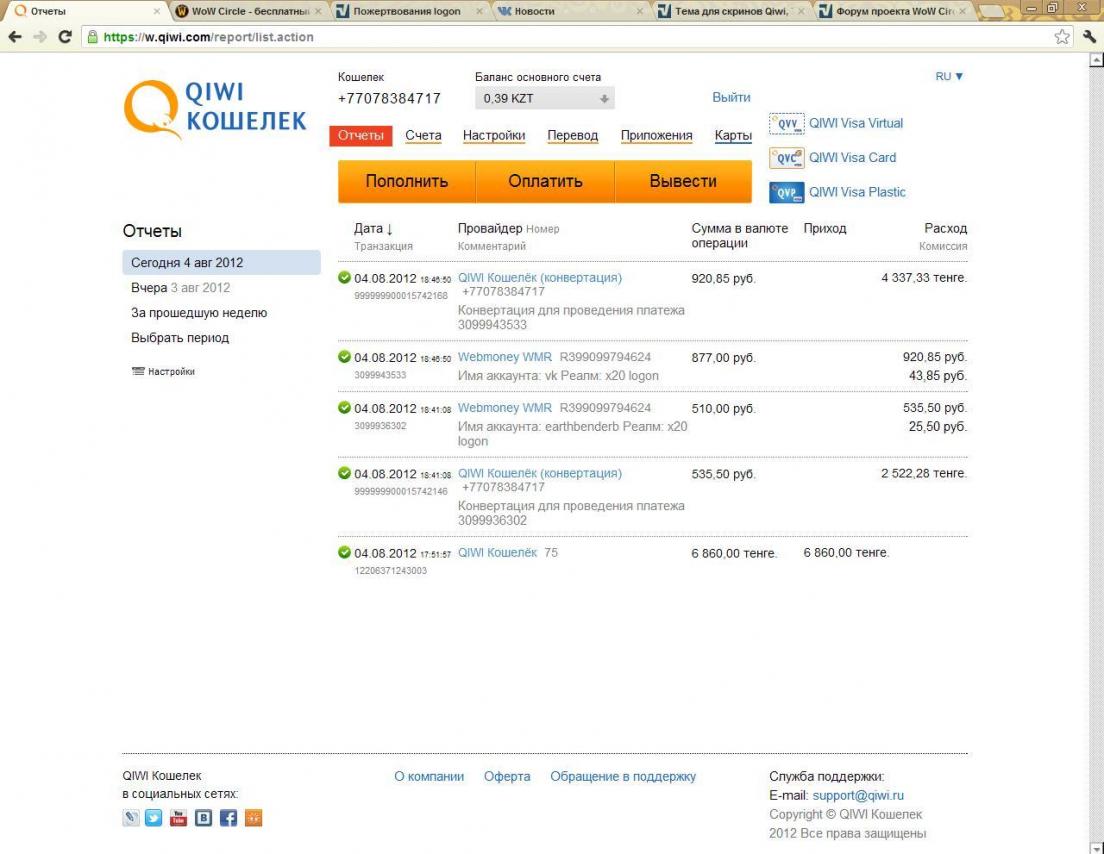1104x854 pixels.
Task: Toggle sort order on Дата column
Action: point(373,229)
